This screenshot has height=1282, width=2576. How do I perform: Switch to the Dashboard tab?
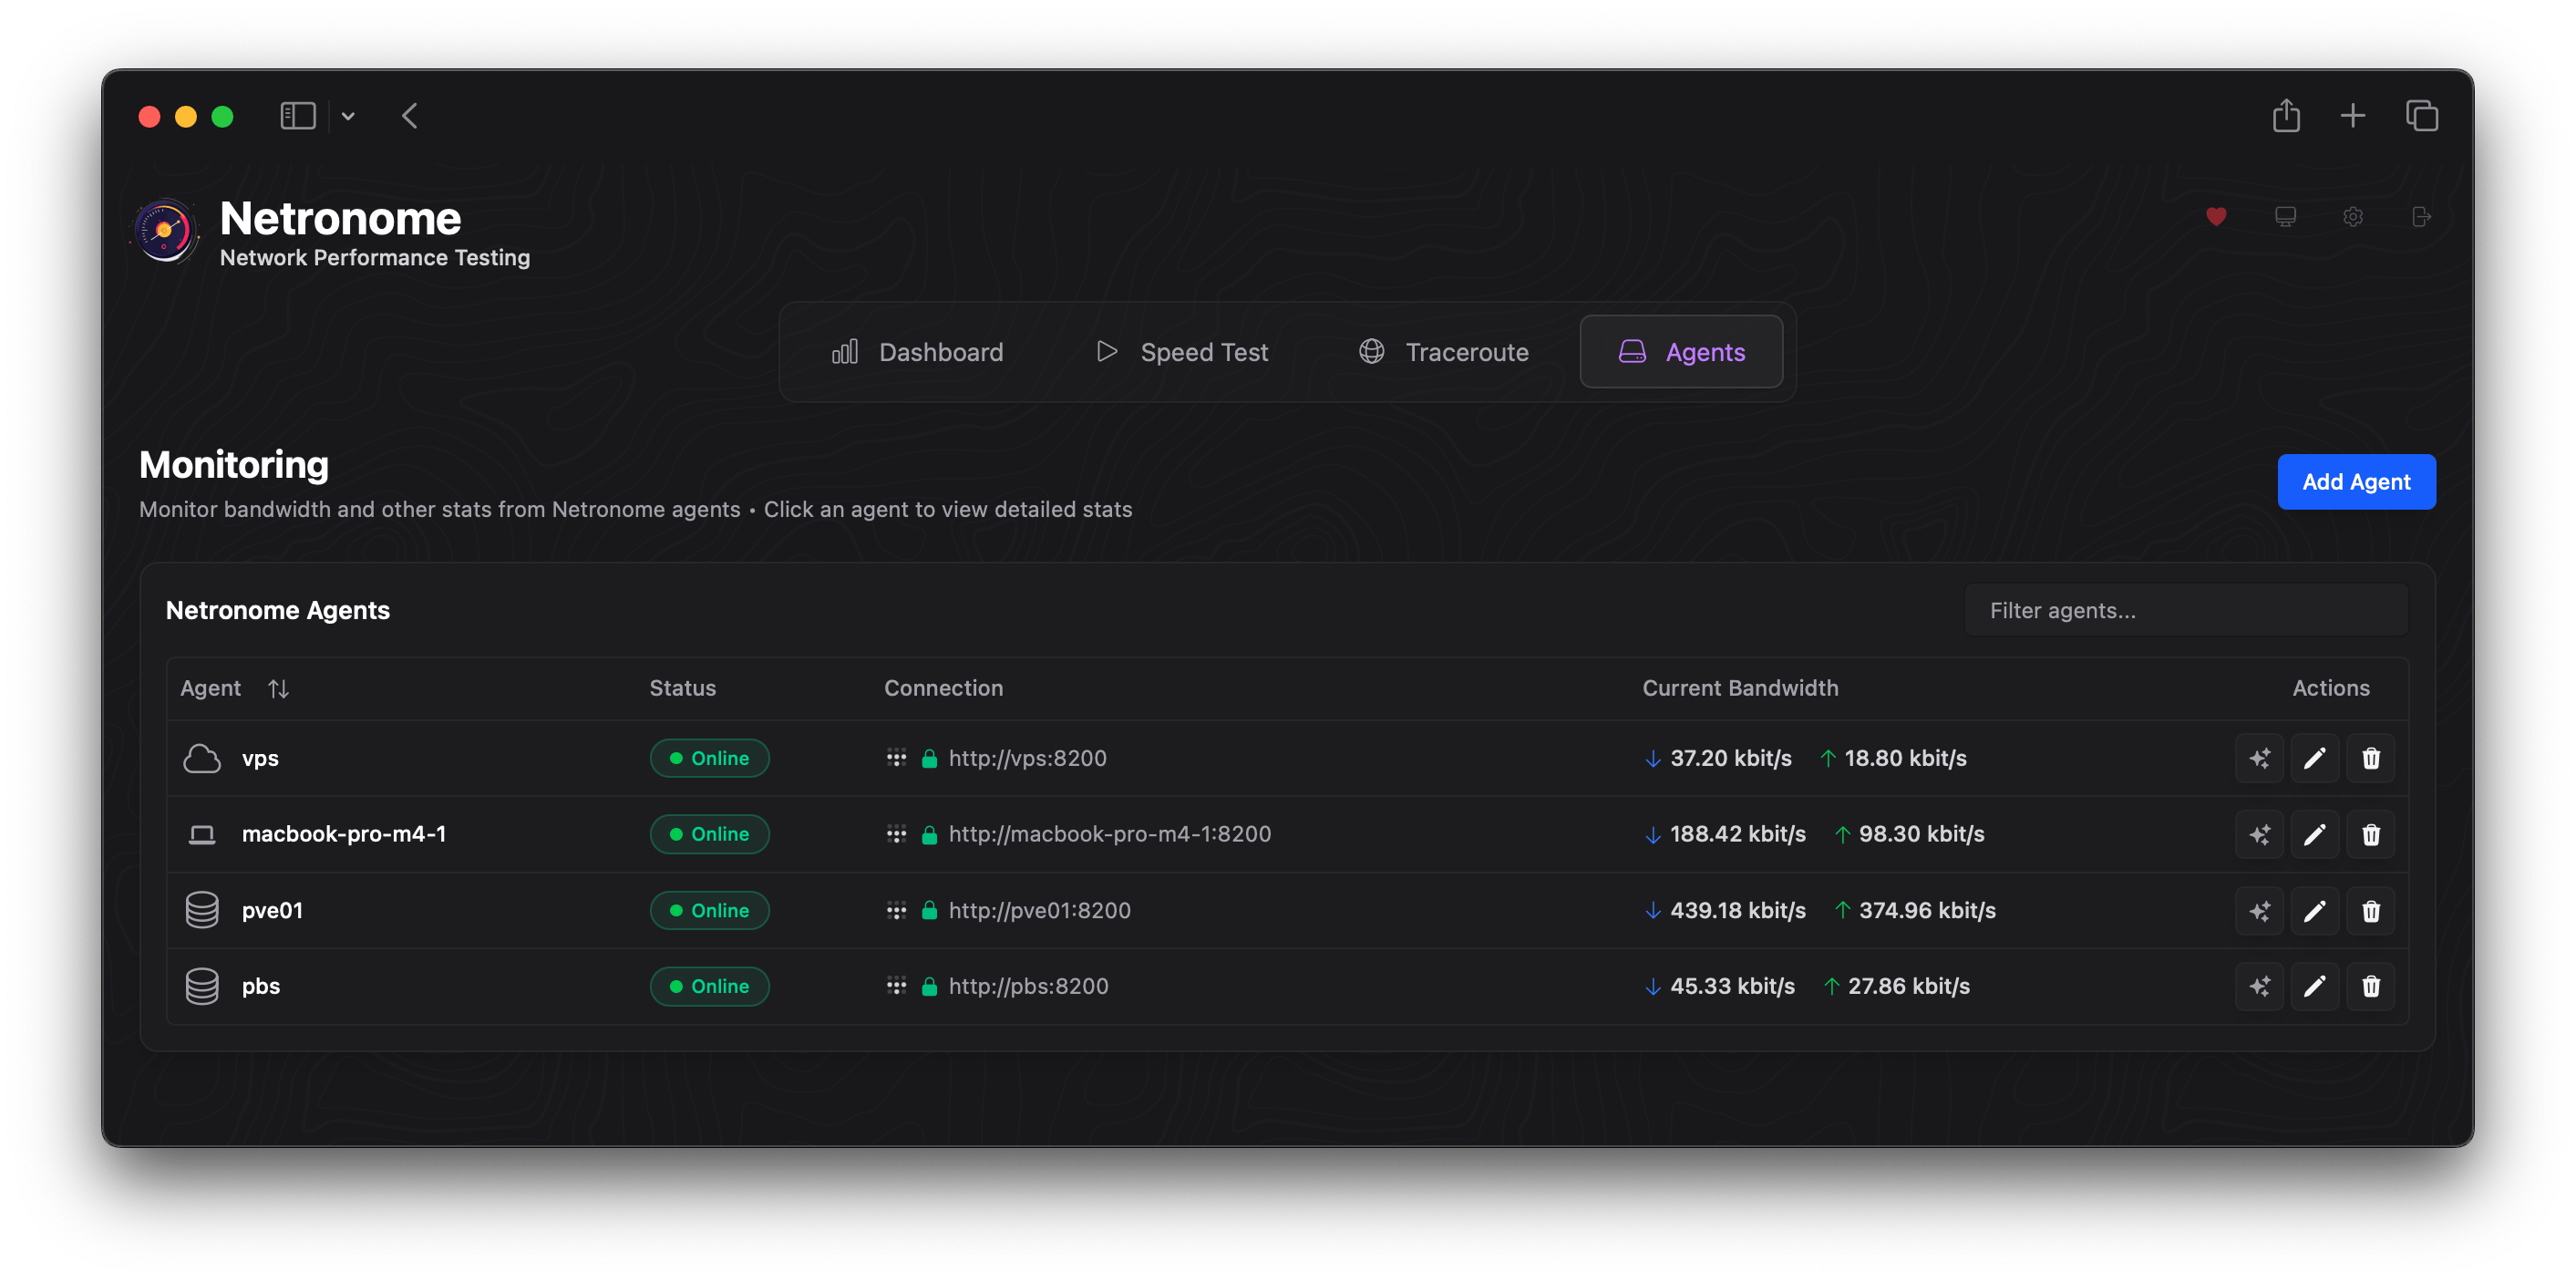(x=917, y=352)
